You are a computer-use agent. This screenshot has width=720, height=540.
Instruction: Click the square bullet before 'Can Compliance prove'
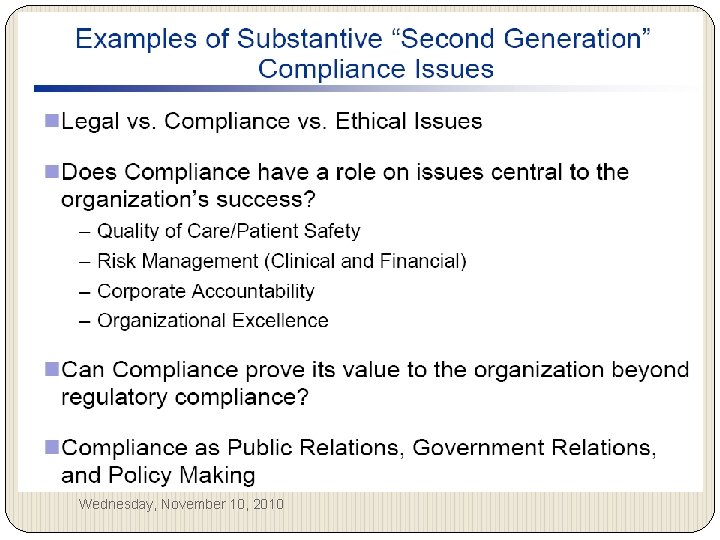point(52,369)
